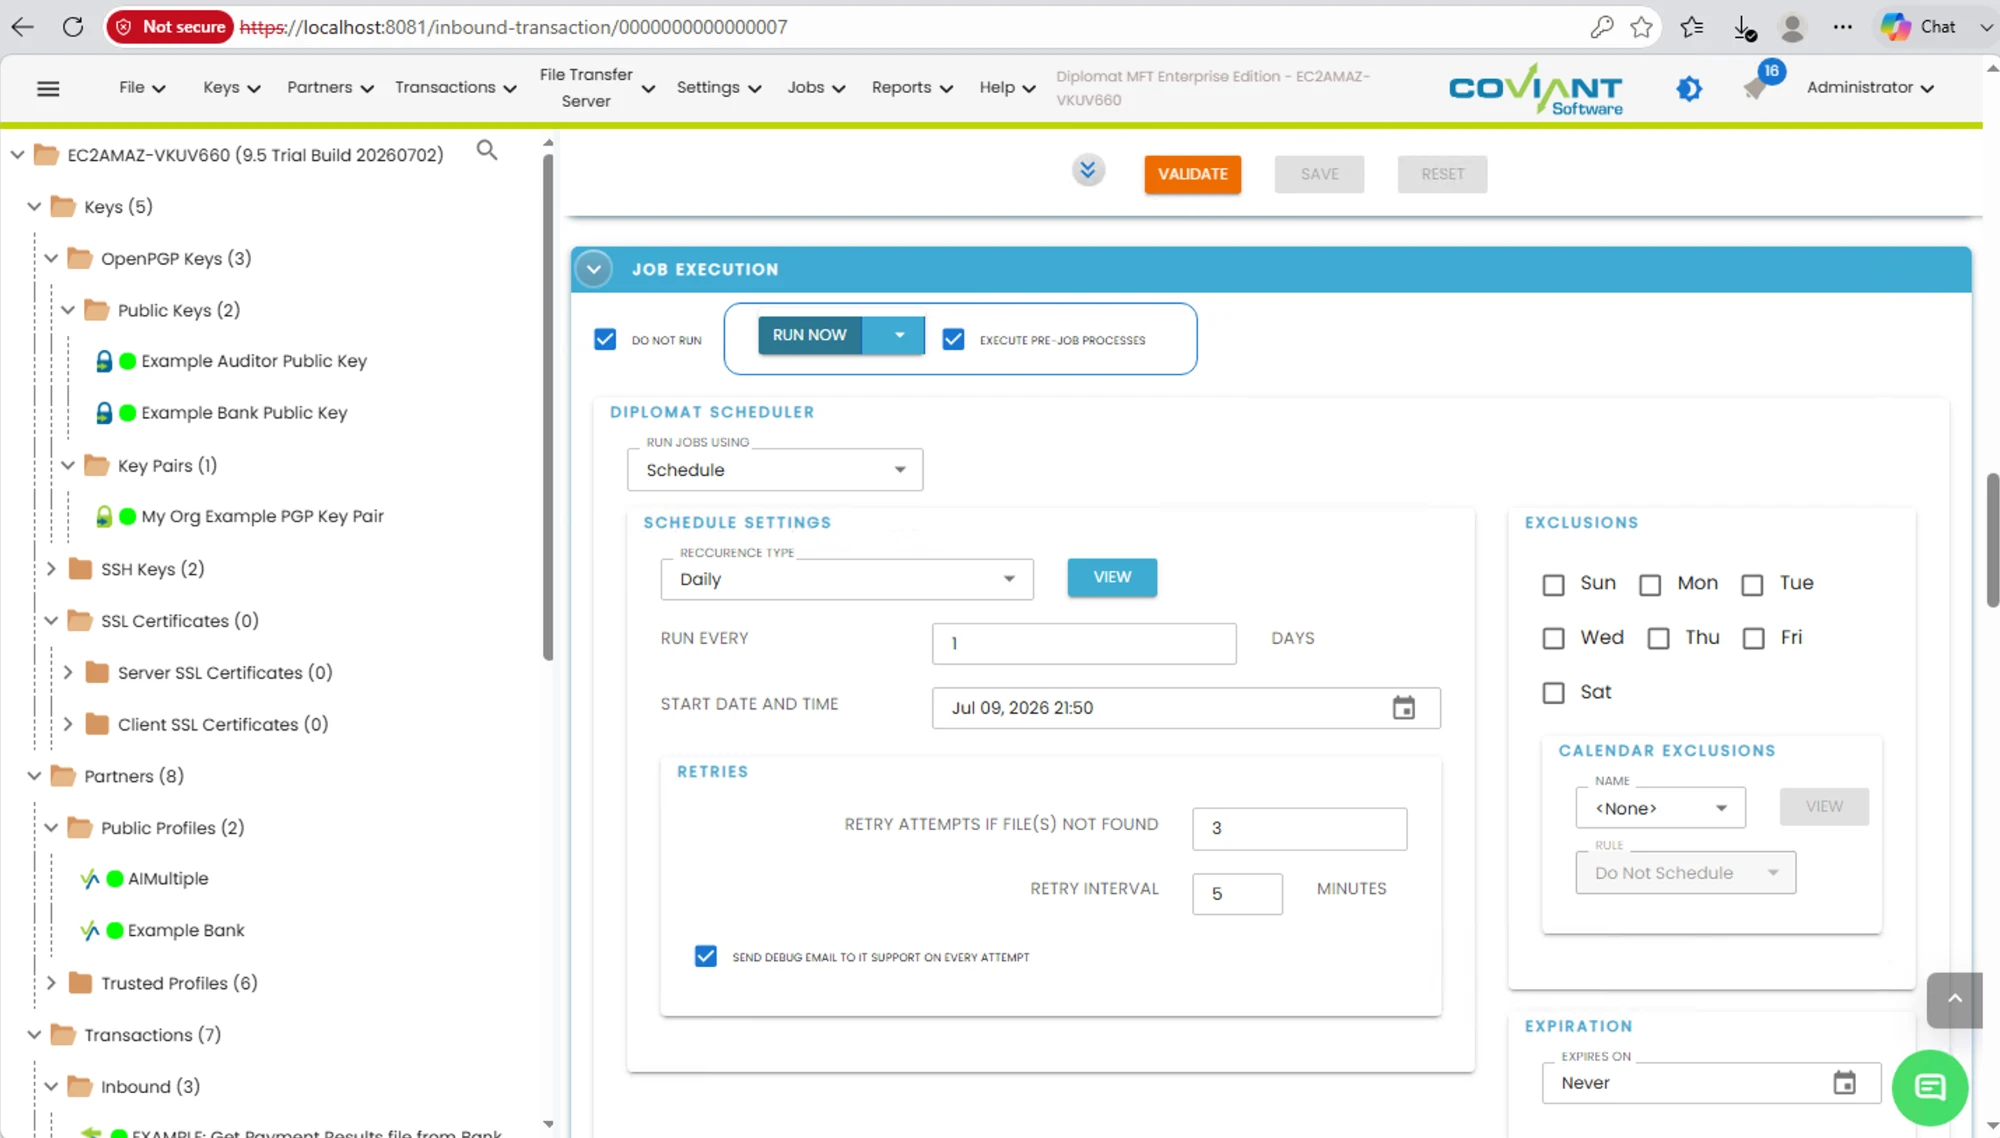This screenshot has height=1138, width=2000.
Task: Click the search icon in tree panel
Action: coord(487,150)
